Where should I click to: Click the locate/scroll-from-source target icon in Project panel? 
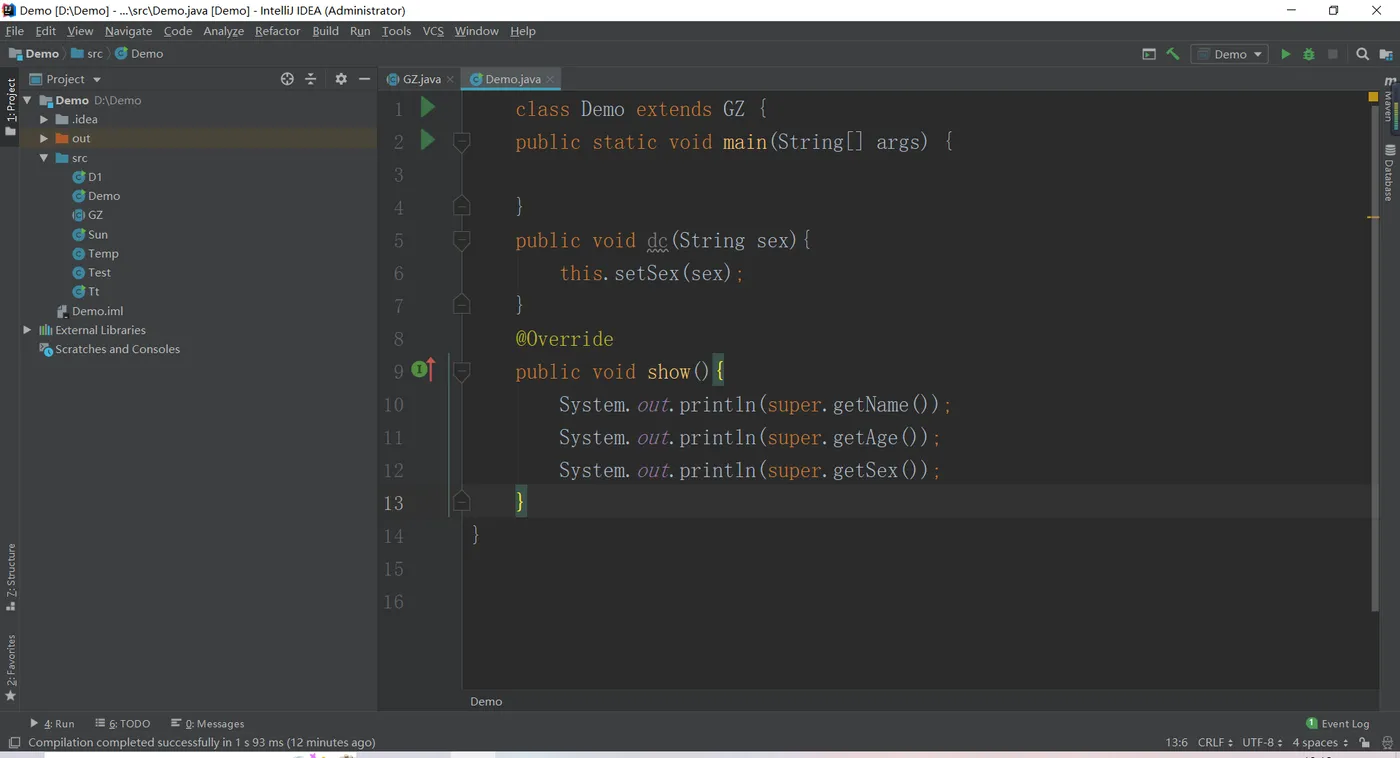coord(287,79)
